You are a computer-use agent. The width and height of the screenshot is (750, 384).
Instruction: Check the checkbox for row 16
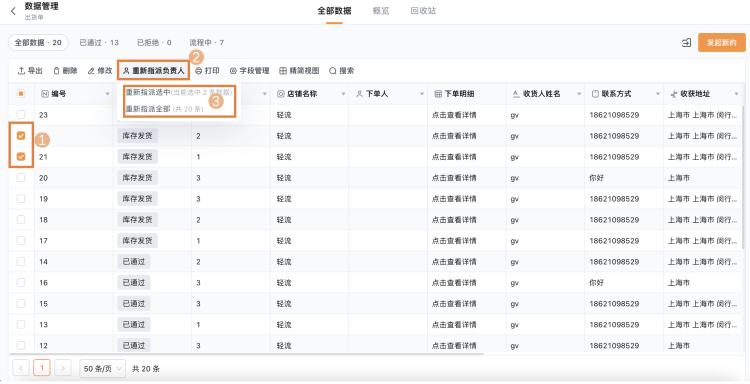click(x=21, y=283)
